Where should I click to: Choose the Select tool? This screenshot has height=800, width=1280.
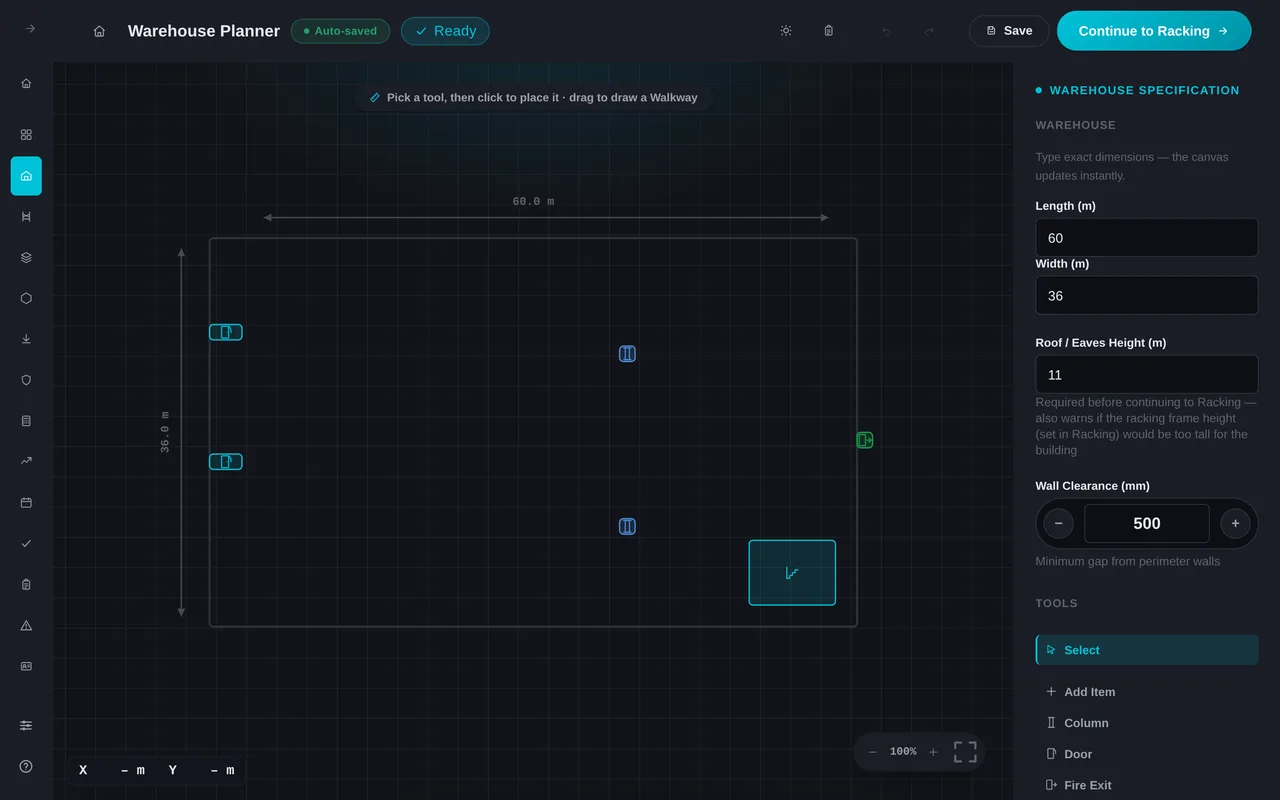[1147, 650]
